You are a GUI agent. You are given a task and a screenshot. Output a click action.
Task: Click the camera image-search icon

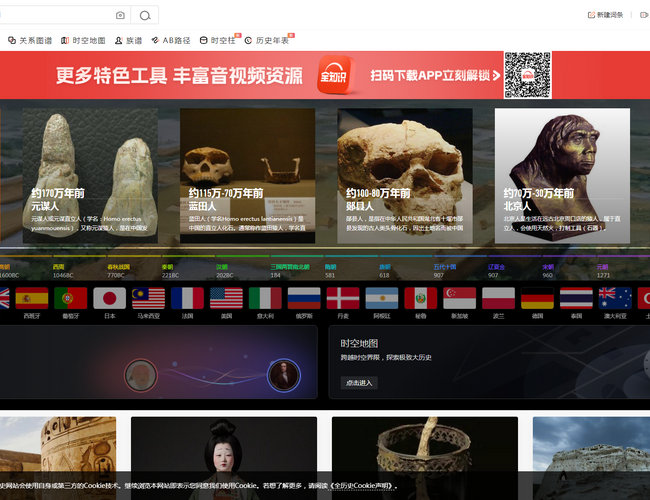pyautogui.click(x=120, y=15)
